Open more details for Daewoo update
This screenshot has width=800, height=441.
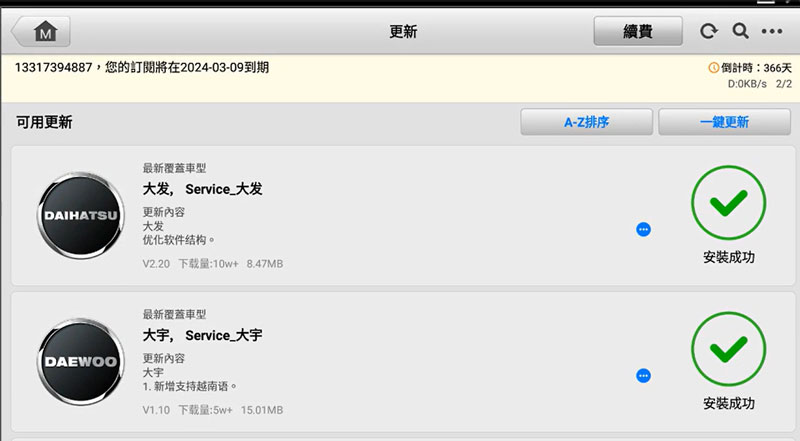pos(643,376)
